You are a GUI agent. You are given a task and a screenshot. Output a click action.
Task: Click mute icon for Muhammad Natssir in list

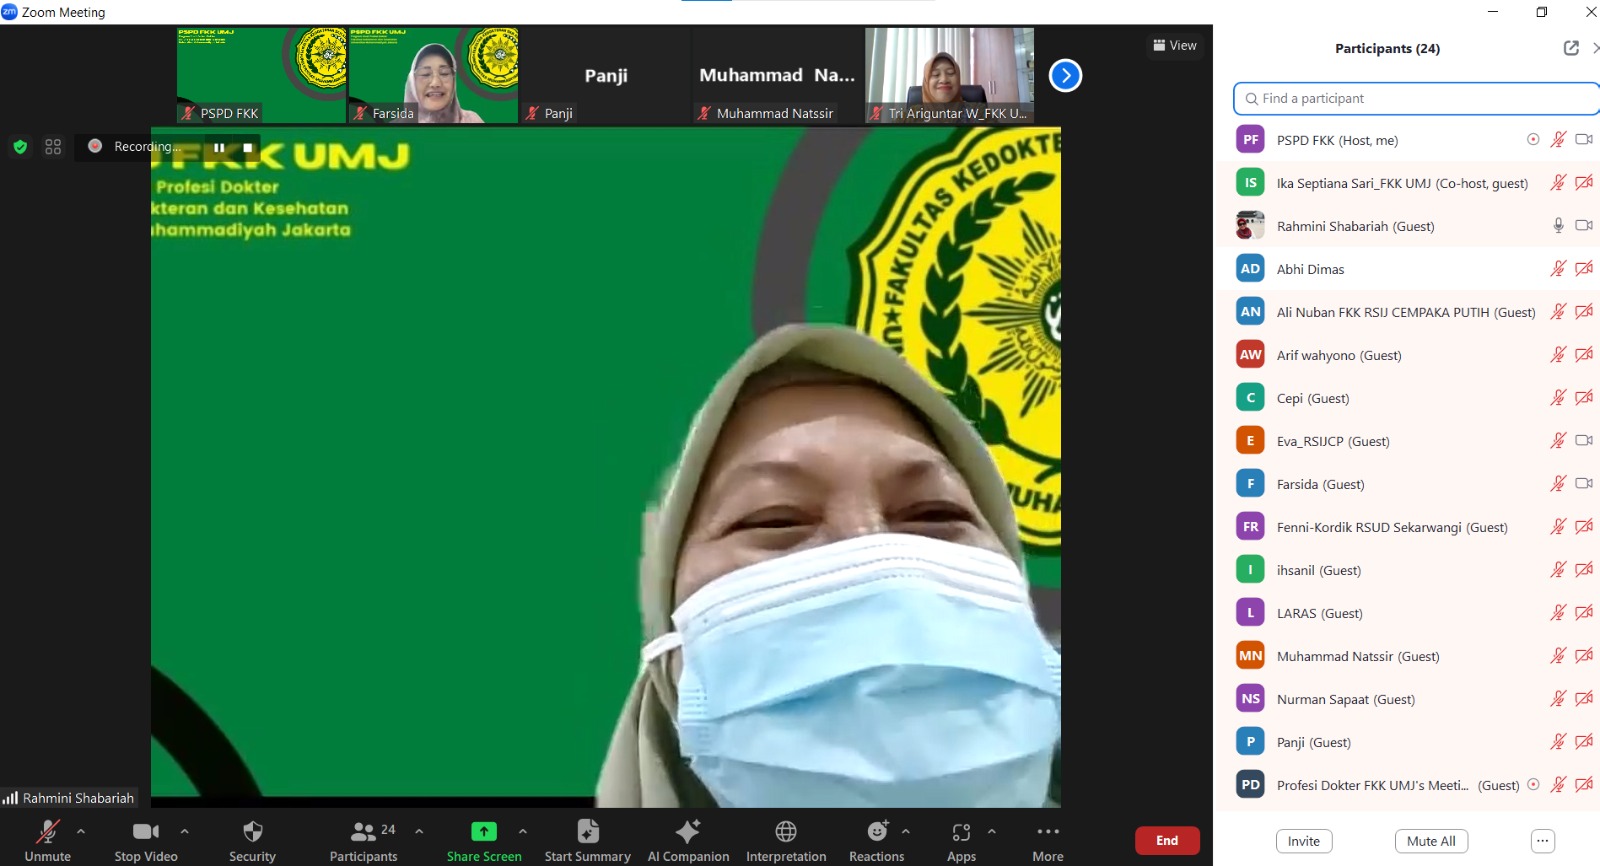click(1558, 656)
